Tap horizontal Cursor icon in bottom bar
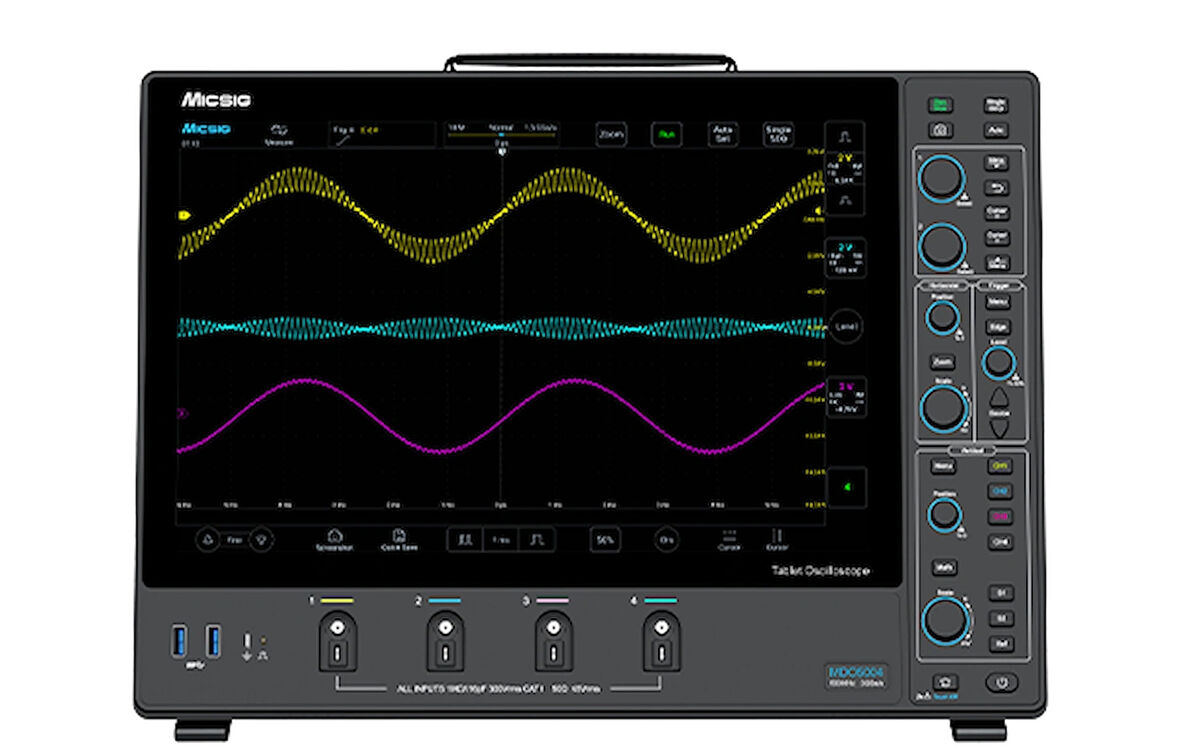This screenshot has width=1180, height=747. pyautogui.click(x=729, y=540)
